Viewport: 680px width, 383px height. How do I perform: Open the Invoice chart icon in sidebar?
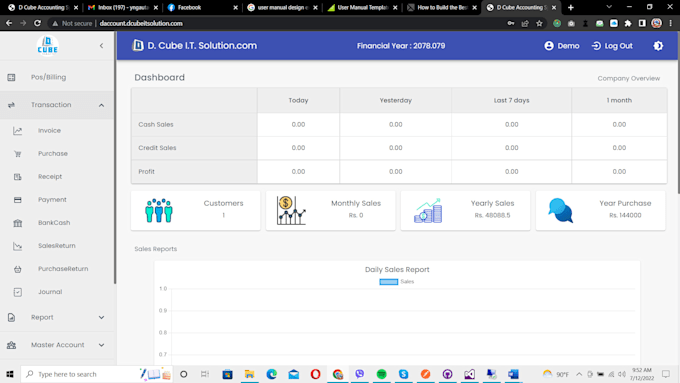coord(17,131)
